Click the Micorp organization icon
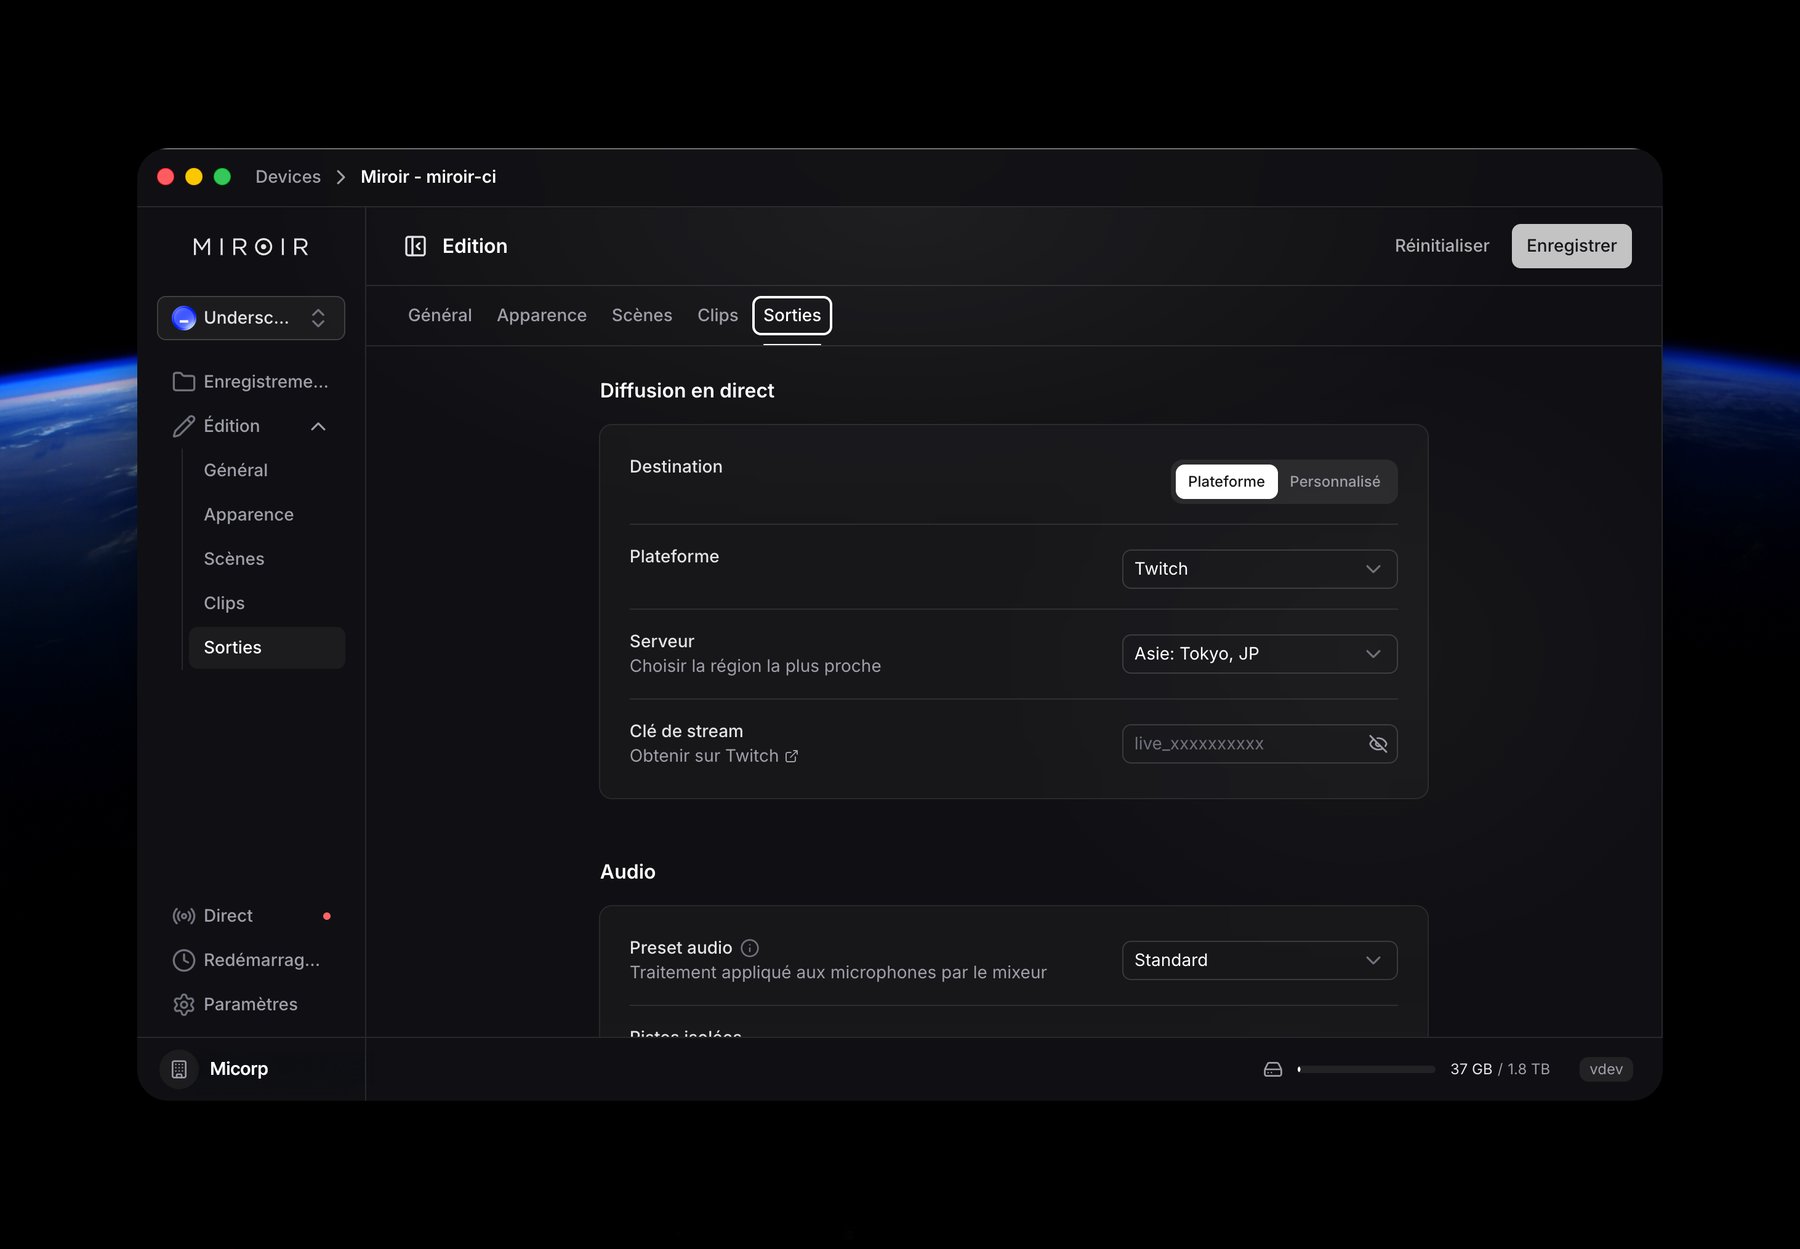The width and height of the screenshot is (1800, 1249). click(x=178, y=1068)
